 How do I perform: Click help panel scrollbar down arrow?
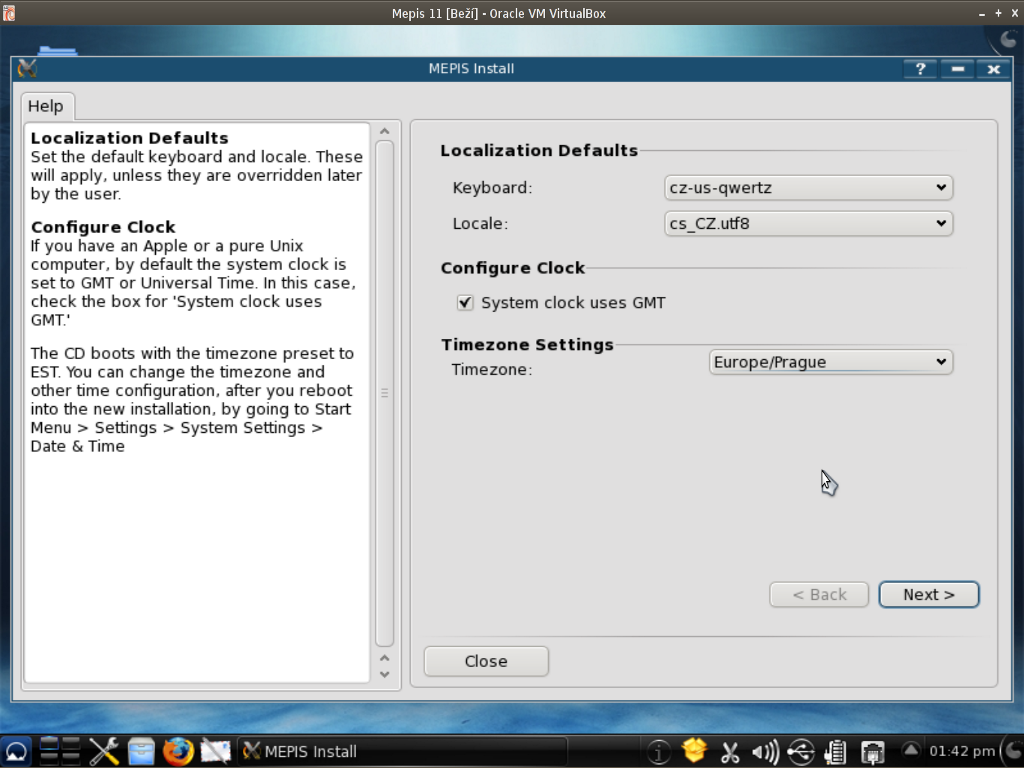pyautogui.click(x=385, y=675)
